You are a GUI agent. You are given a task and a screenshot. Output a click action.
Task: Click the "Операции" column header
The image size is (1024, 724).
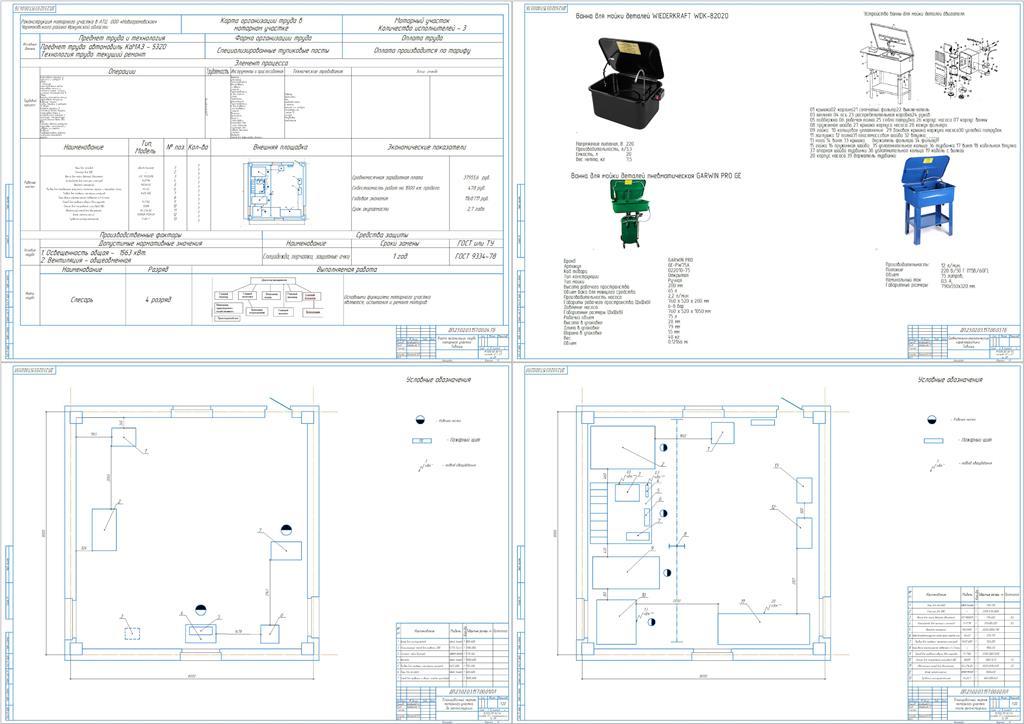point(122,71)
